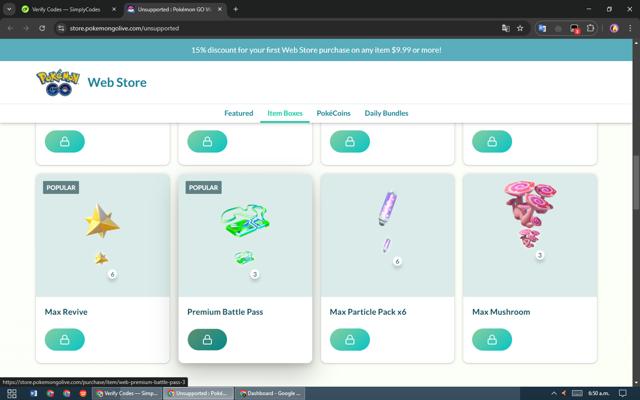The width and height of the screenshot is (640, 400).
Task: Open the Max Revive star item image
Action: [102, 221]
